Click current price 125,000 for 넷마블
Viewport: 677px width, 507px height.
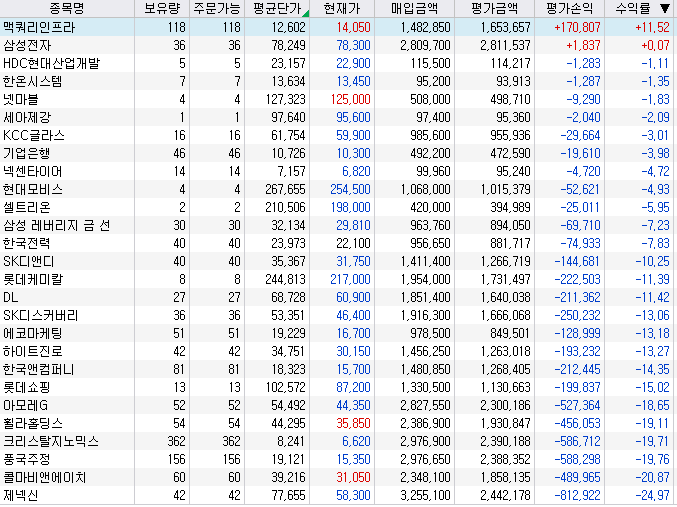point(351,99)
